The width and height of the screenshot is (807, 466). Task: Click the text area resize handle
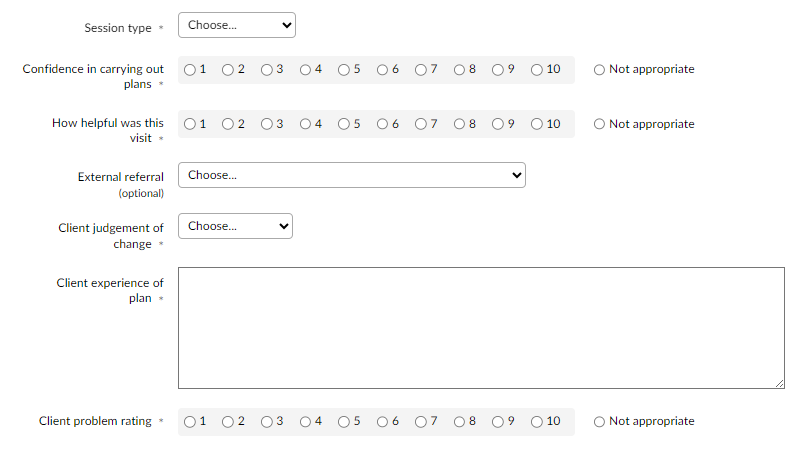point(779,383)
